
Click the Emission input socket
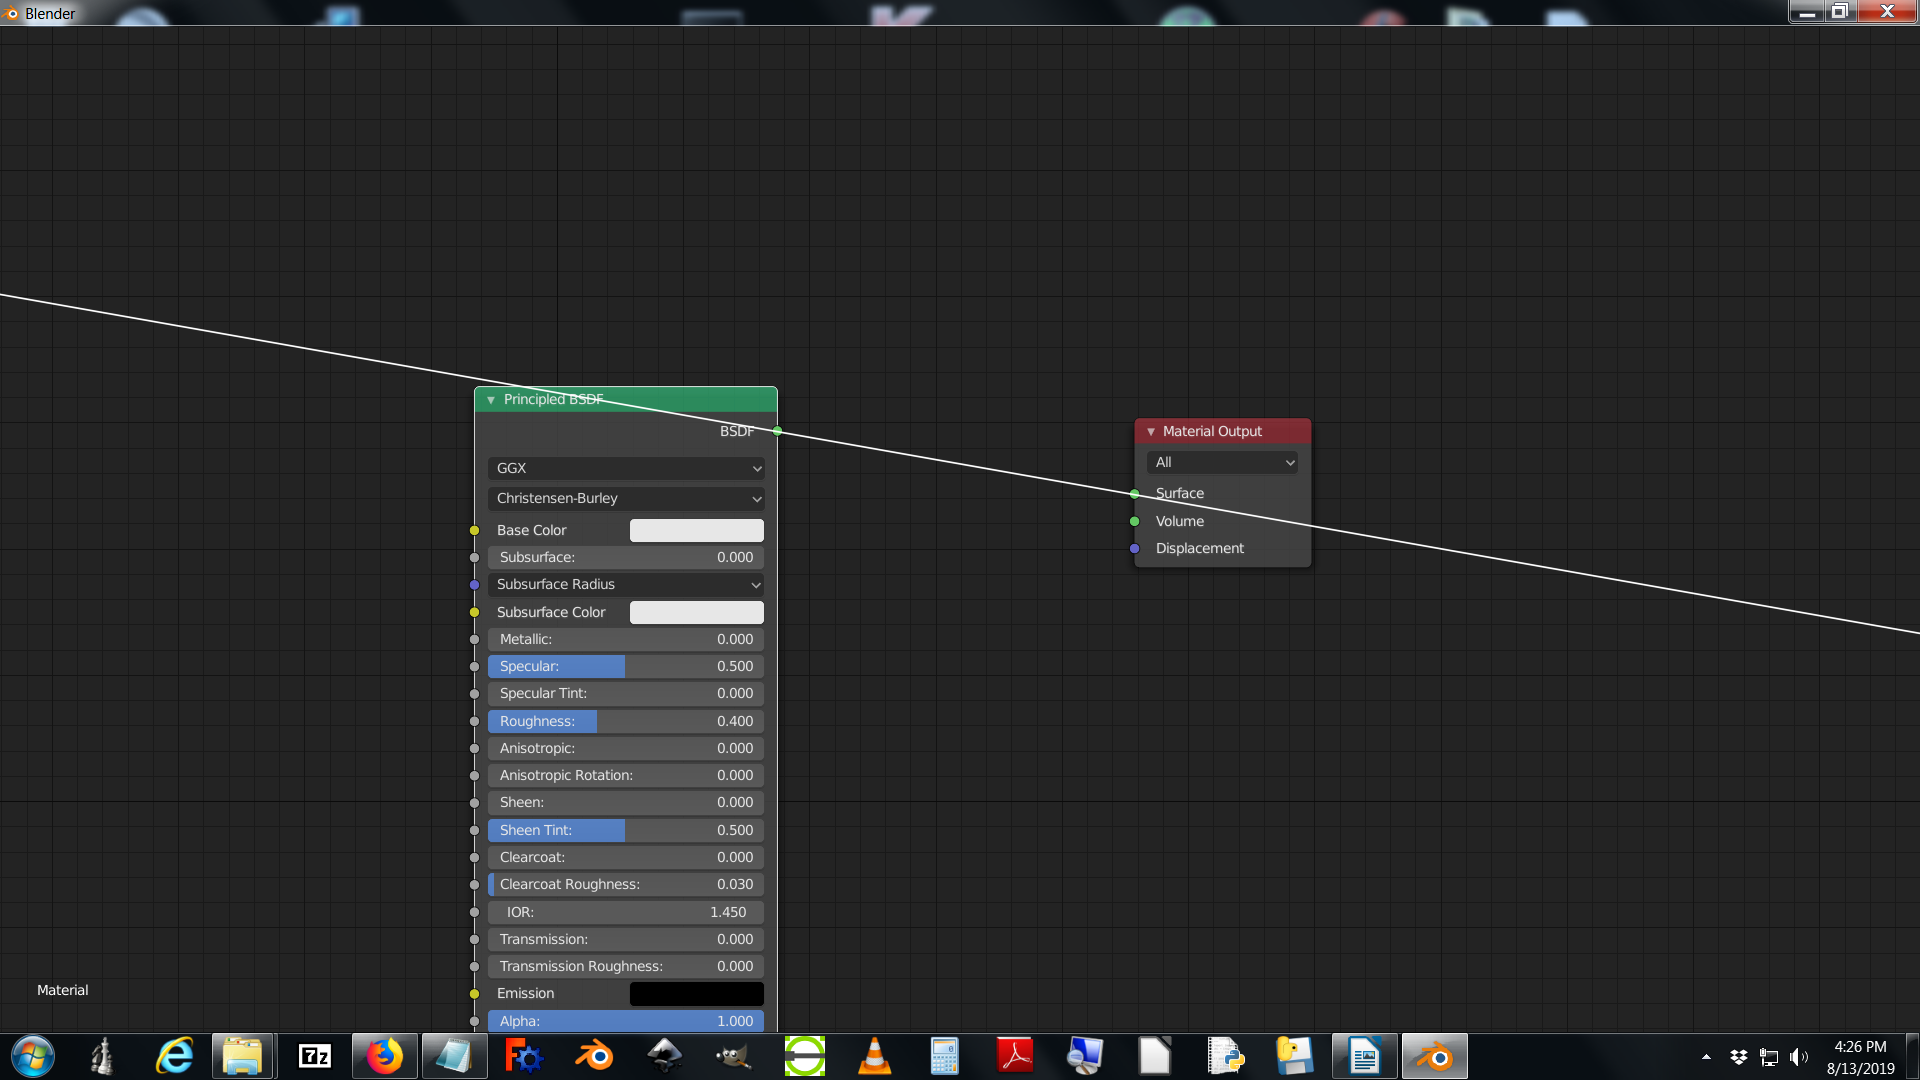point(475,993)
